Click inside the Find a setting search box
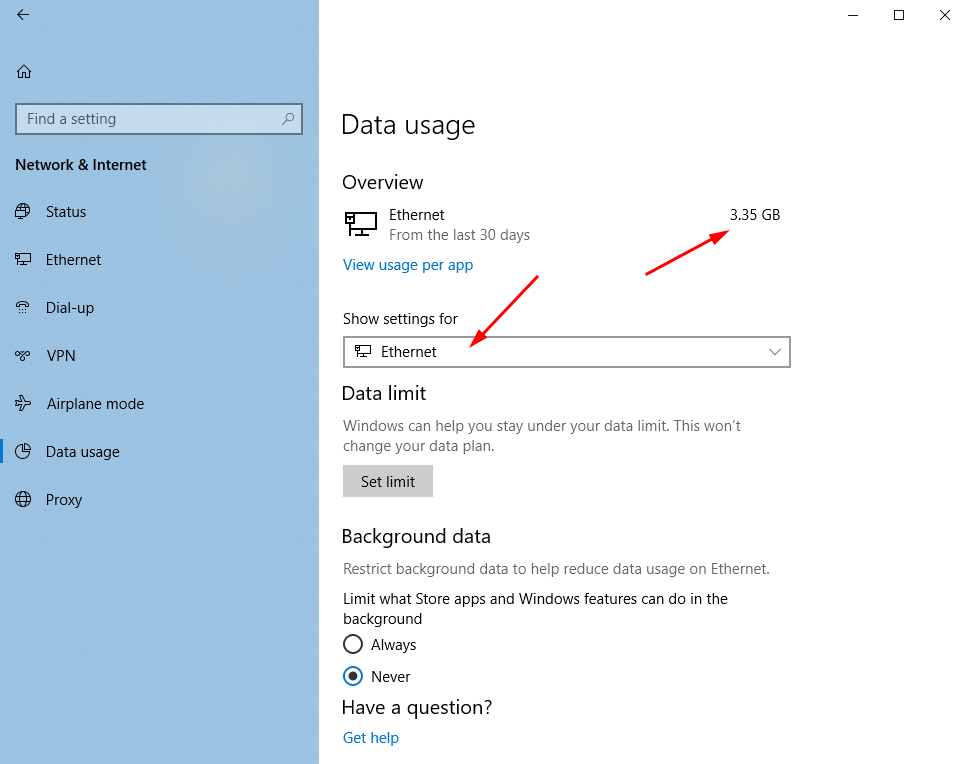The width and height of the screenshot is (967, 764). [x=158, y=118]
